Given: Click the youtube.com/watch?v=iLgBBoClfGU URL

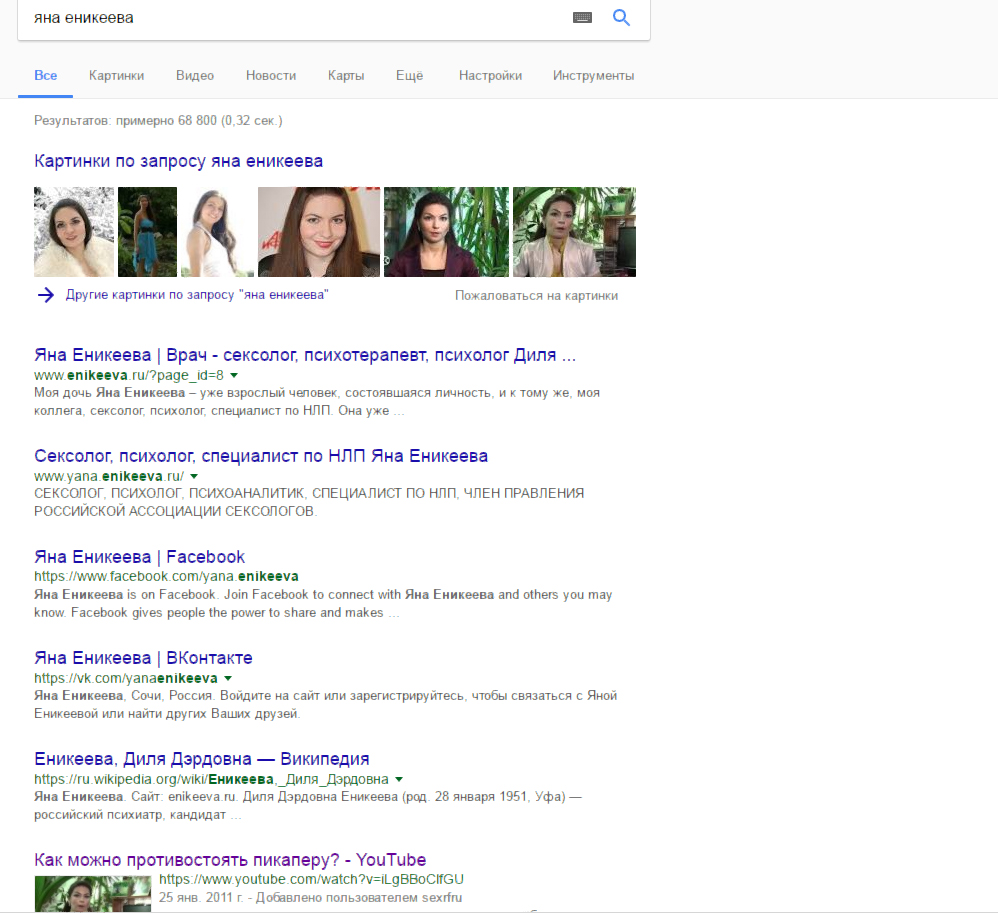Looking at the screenshot, I should coord(311,879).
